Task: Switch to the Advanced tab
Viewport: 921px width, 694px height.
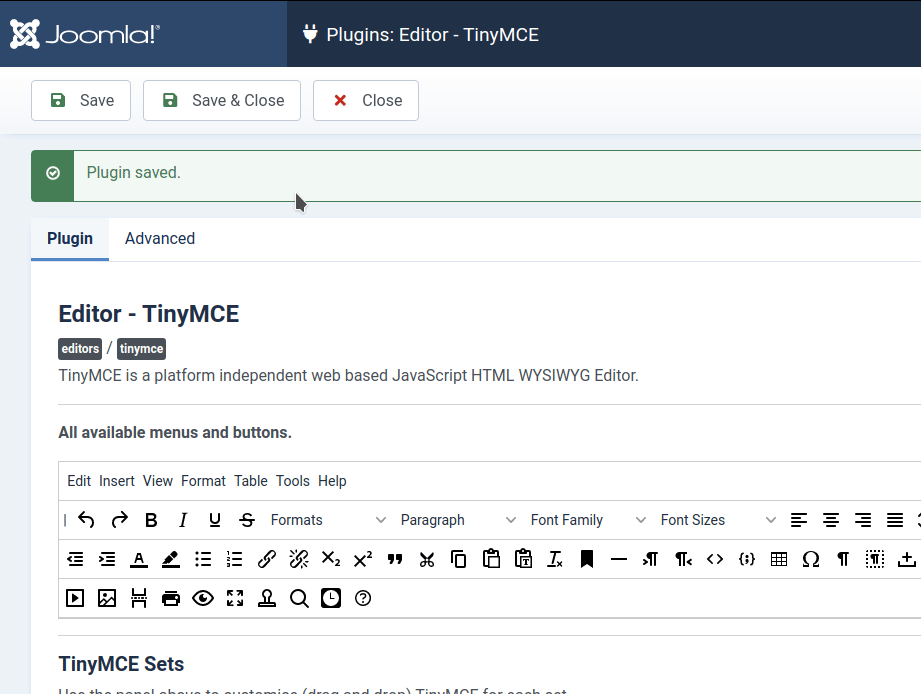Action: [x=160, y=238]
